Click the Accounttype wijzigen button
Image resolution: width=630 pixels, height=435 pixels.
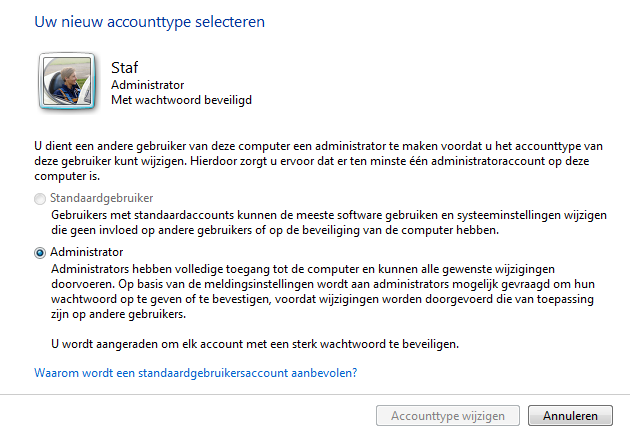448,416
